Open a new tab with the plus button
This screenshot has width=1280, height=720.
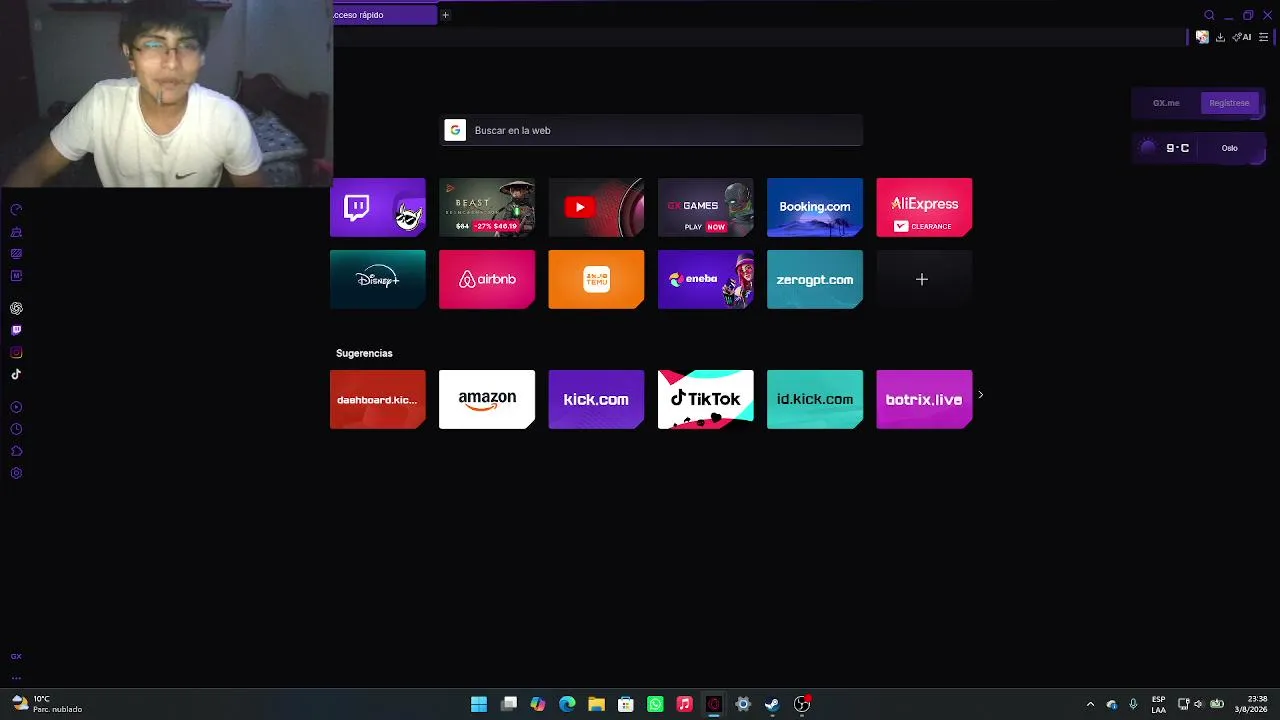point(445,15)
